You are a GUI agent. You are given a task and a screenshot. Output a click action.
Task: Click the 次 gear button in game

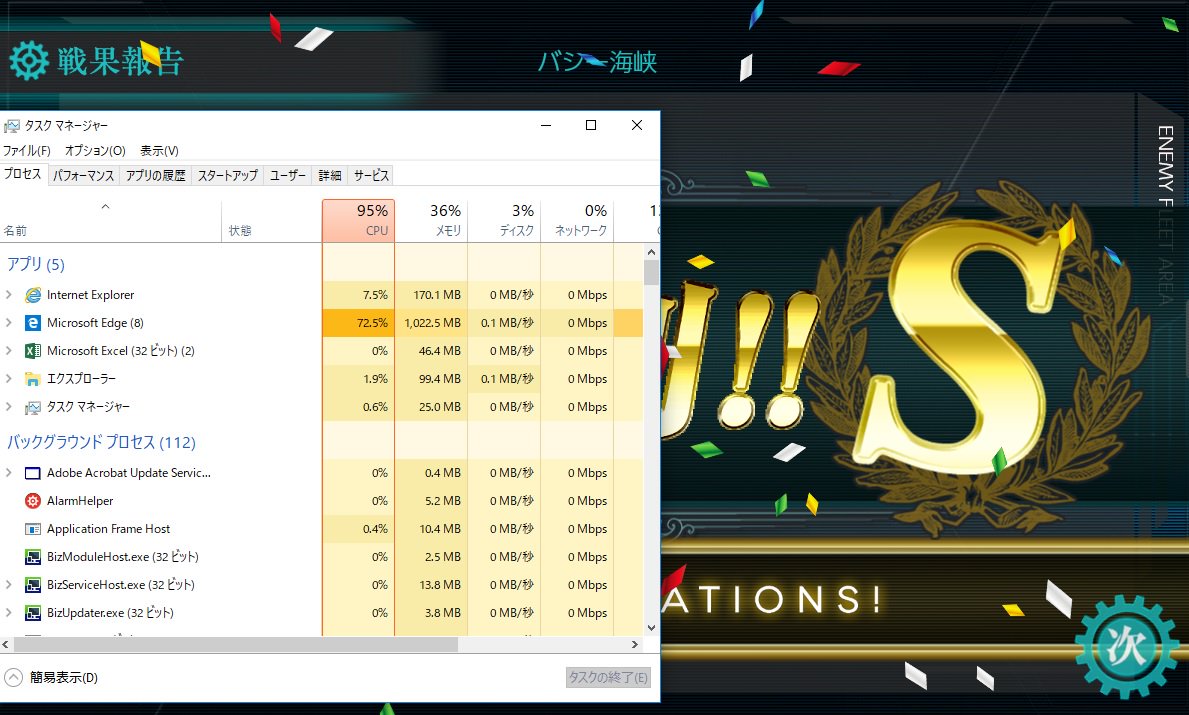[1126, 647]
